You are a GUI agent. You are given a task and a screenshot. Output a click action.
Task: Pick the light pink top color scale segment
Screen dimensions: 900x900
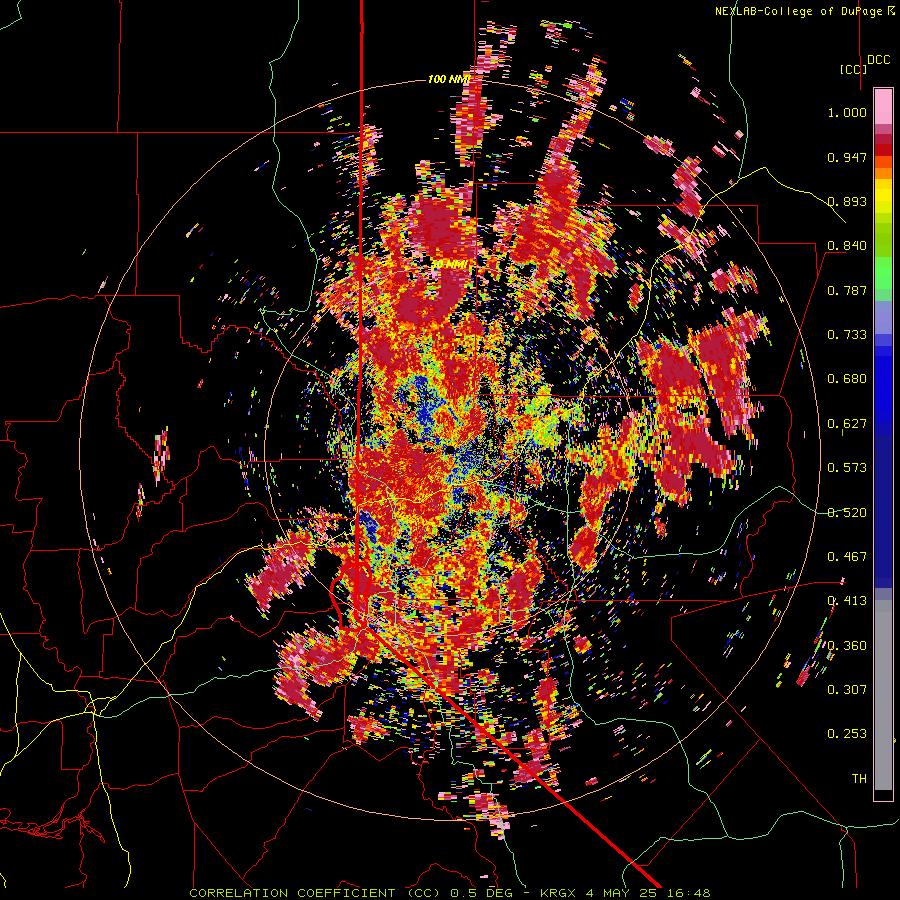883,107
